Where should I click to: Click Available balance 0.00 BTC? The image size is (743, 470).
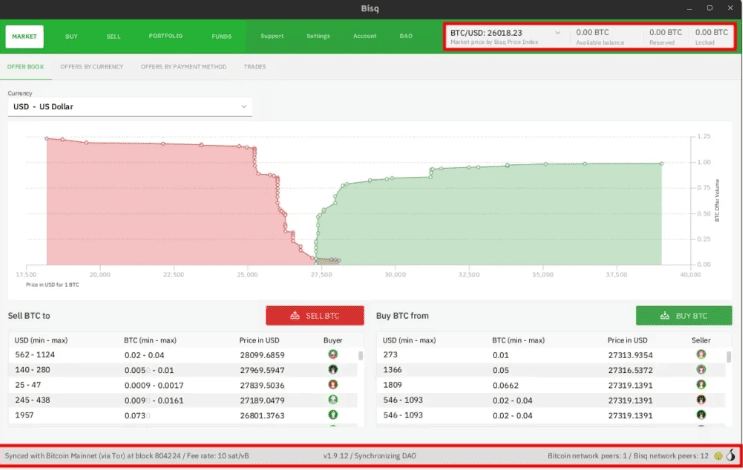pos(599,36)
